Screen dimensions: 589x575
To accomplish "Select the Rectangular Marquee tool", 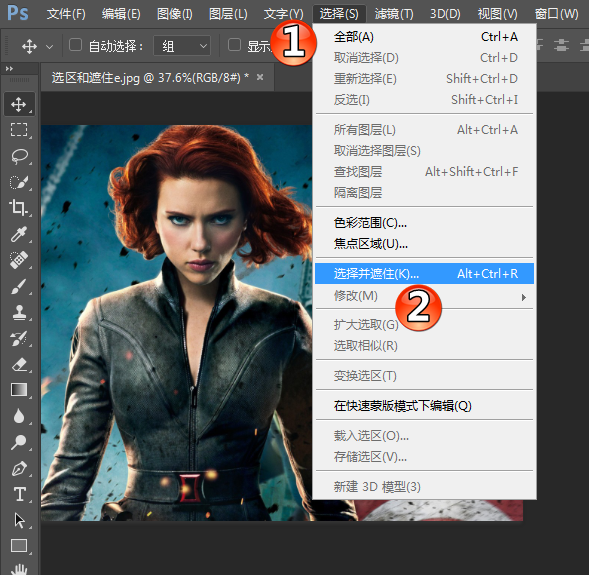I will click(x=19, y=130).
